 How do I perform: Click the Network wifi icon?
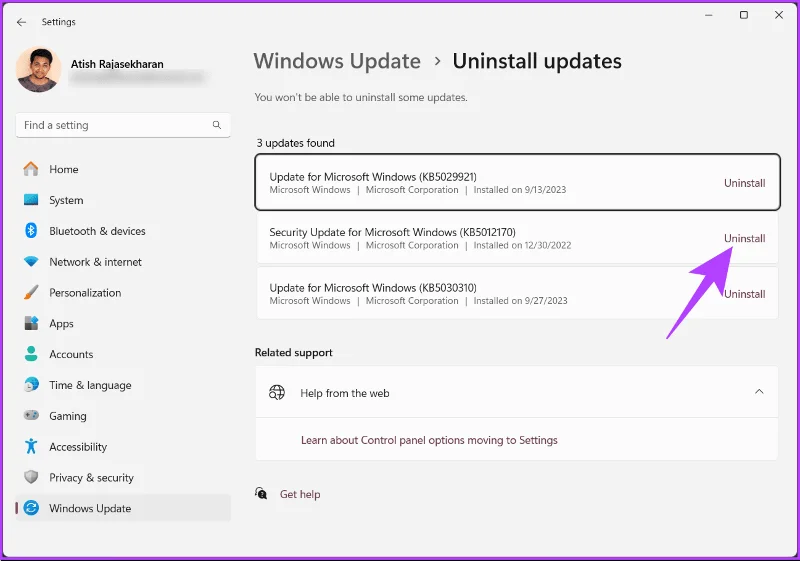(31, 262)
